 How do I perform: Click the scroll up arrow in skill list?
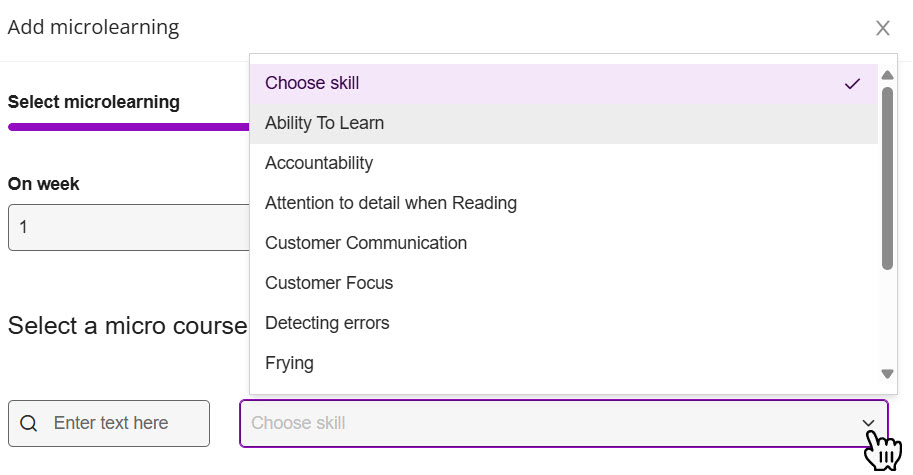(887, 75)
